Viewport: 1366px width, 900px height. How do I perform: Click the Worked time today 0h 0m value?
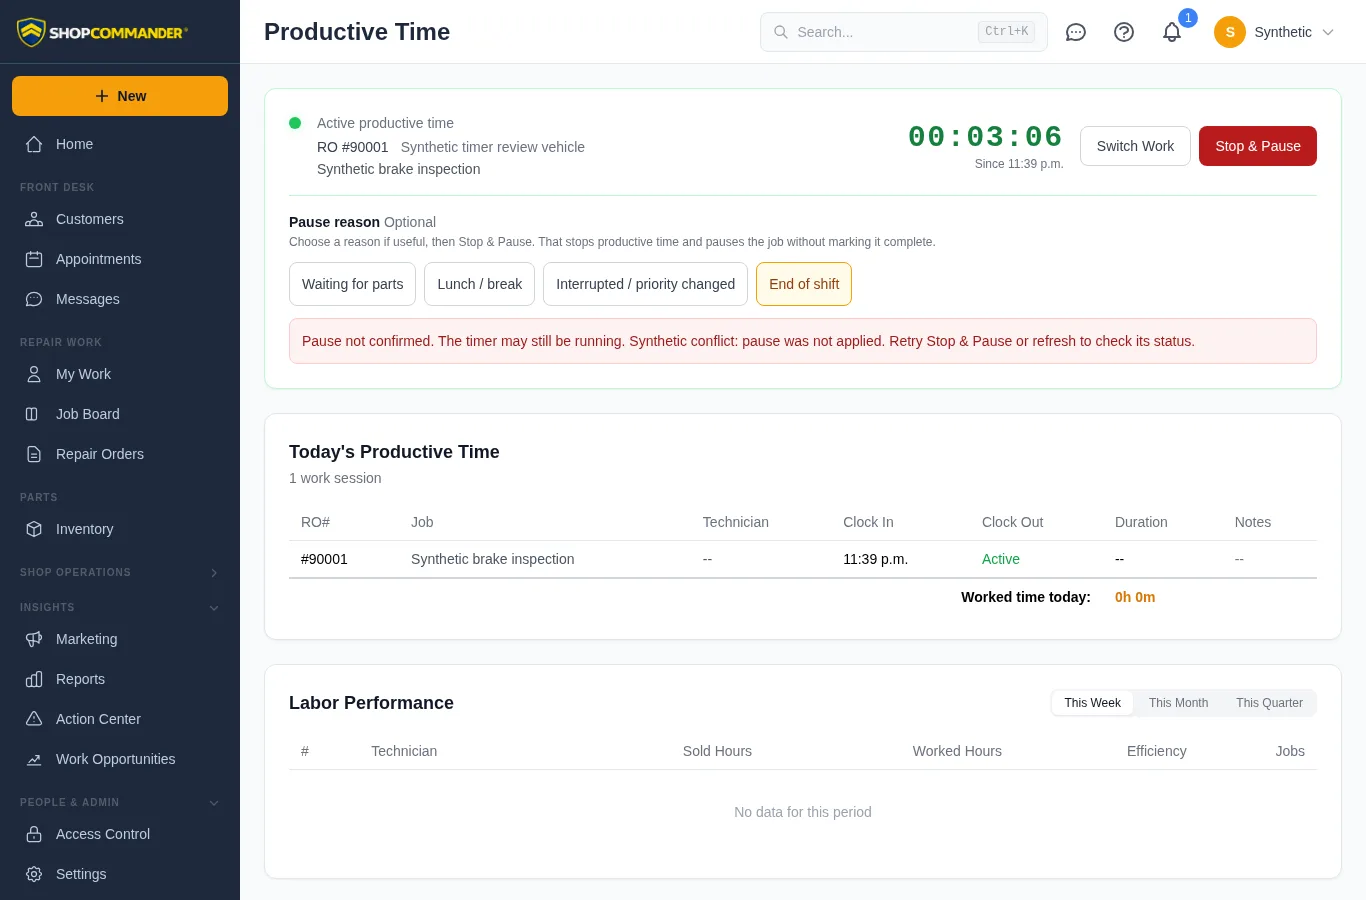1135,597
